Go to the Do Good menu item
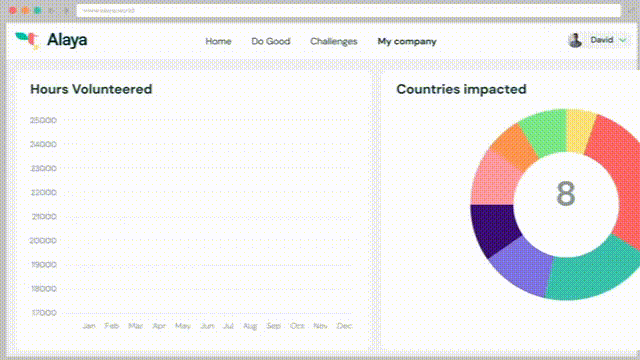Screen dimensions: 640x360 (x=271, y=41)
